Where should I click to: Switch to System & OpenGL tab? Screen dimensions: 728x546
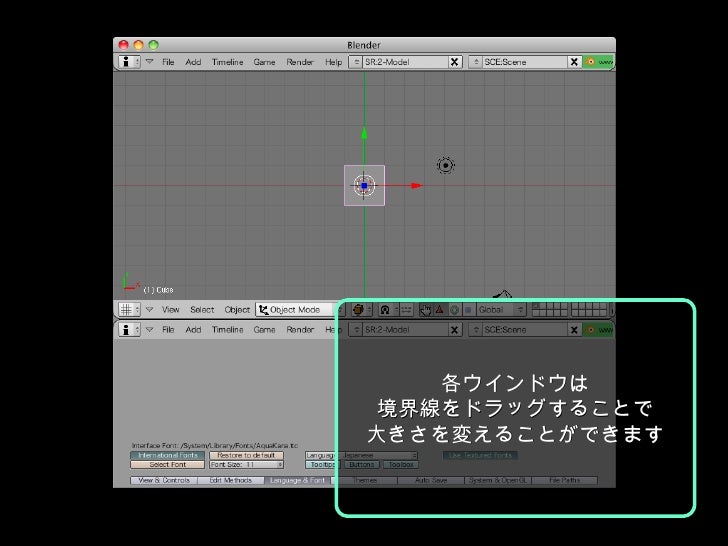tap(498, 480)
